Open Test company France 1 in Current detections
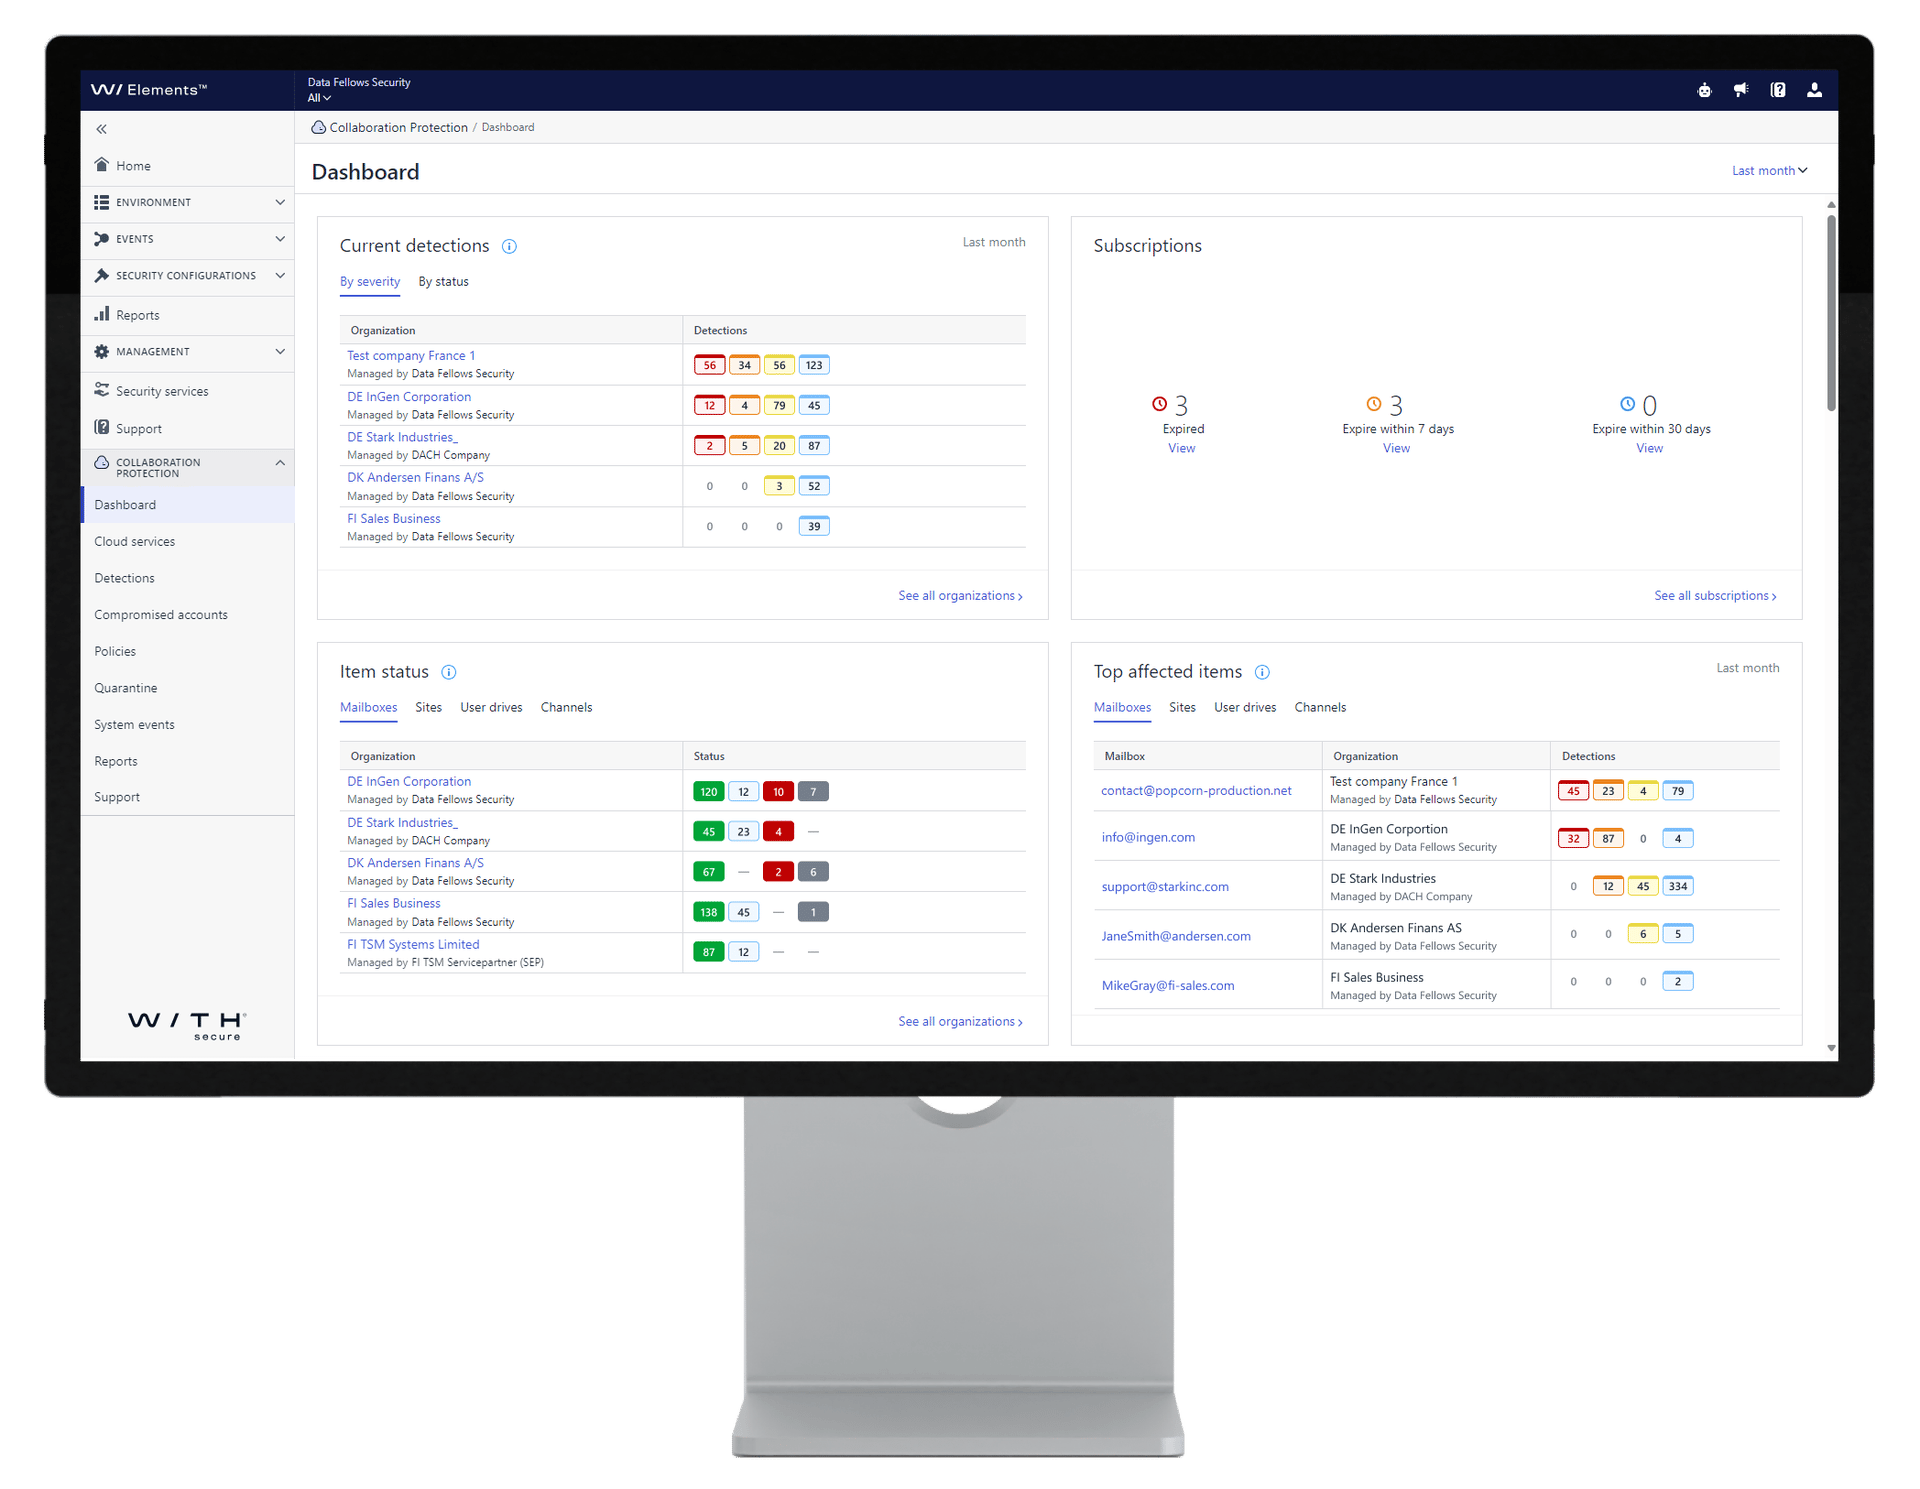The image size is (1920, 1489). pos(411,356)
